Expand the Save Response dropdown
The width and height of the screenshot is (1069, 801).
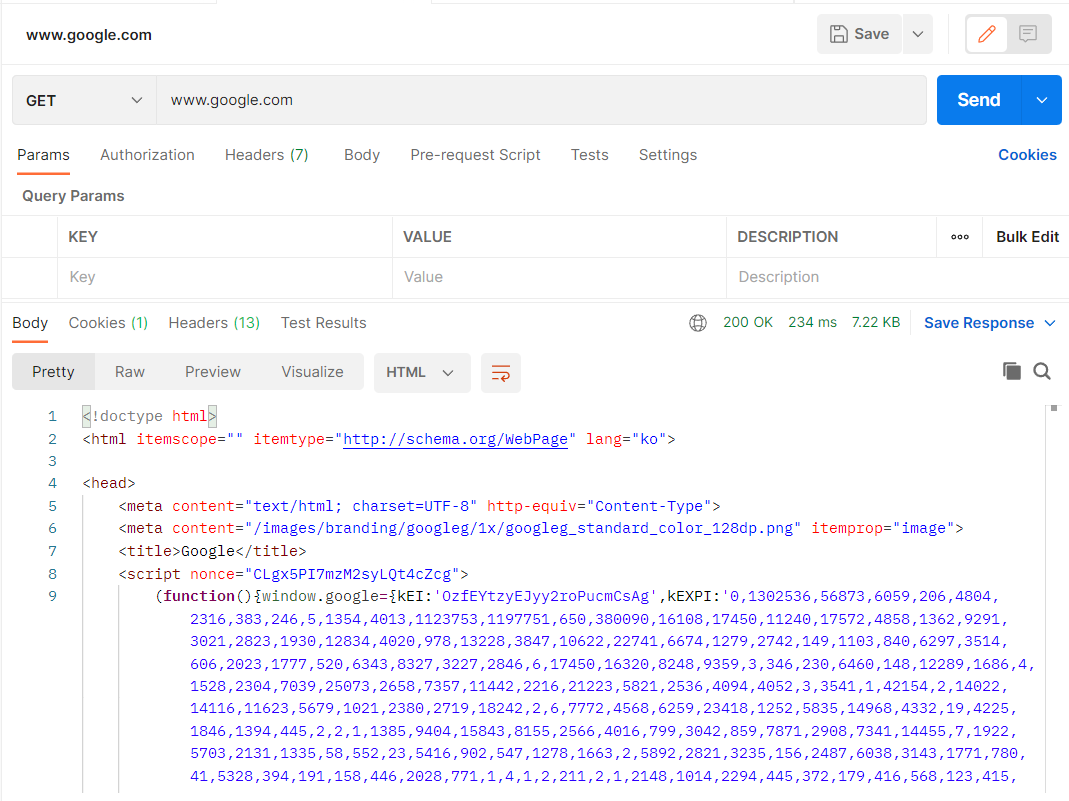point(1050,323)
